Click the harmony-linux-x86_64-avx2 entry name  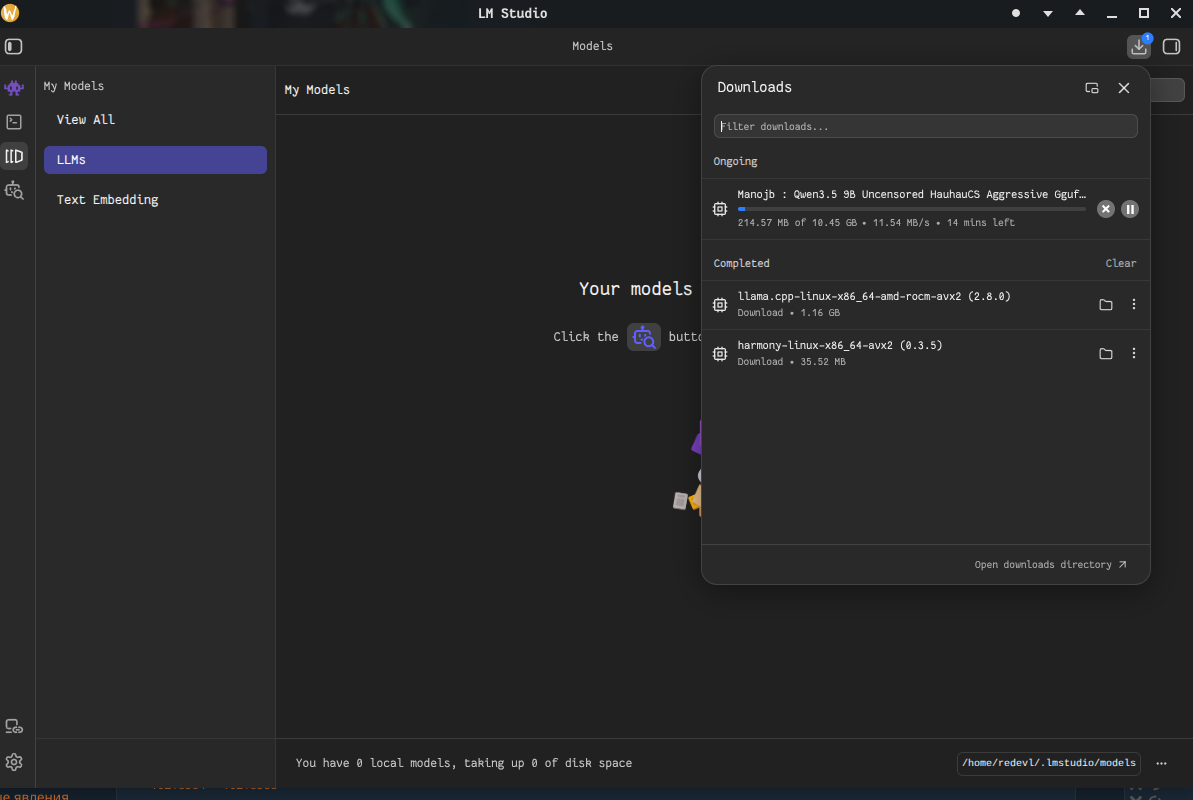pos(839,346)
